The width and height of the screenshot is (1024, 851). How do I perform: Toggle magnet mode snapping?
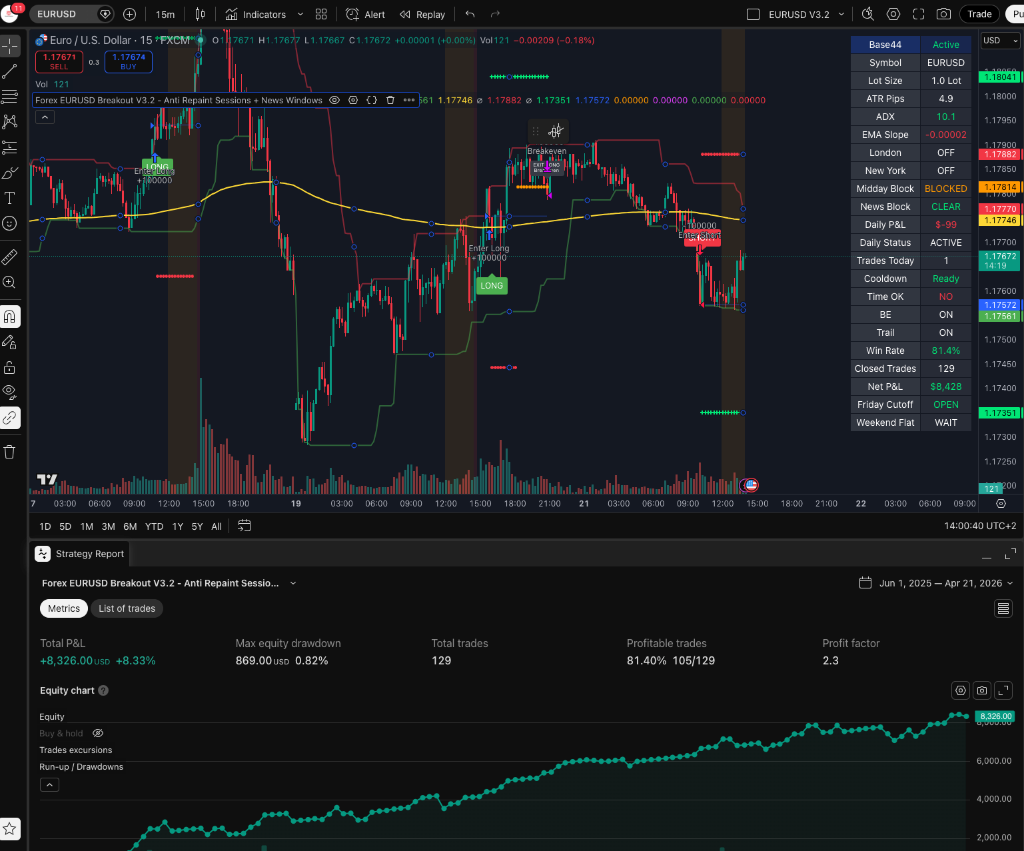pyautogui.click(x=10, y=317)
